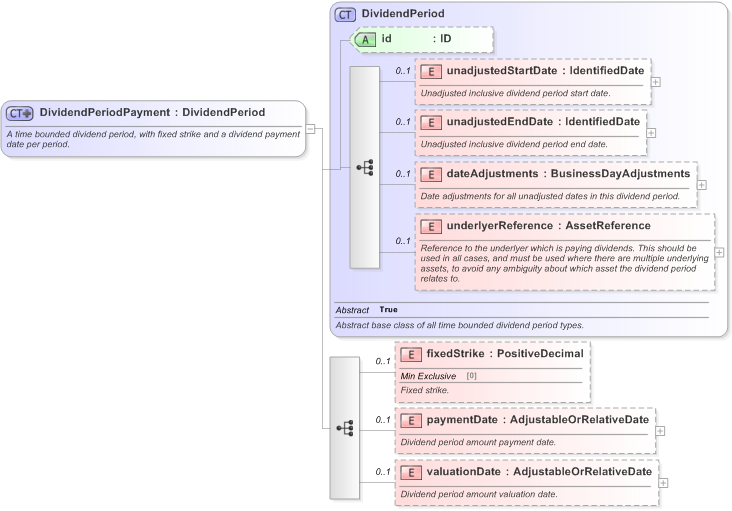Click the PositiveDecimal type name
732x511 pixels.
[x=540, y=354]
